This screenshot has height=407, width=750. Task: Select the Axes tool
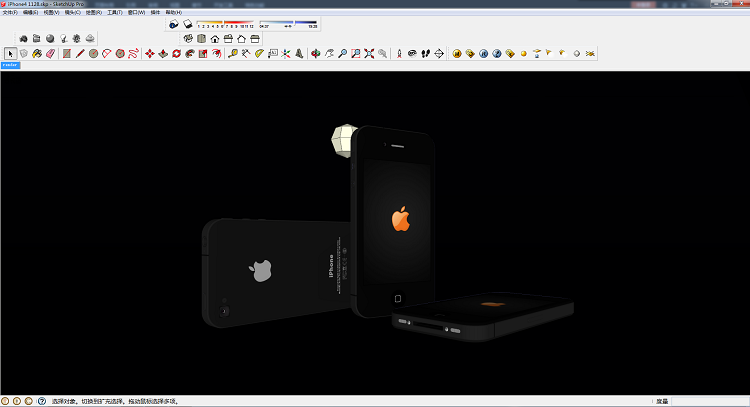coord(286,54)
